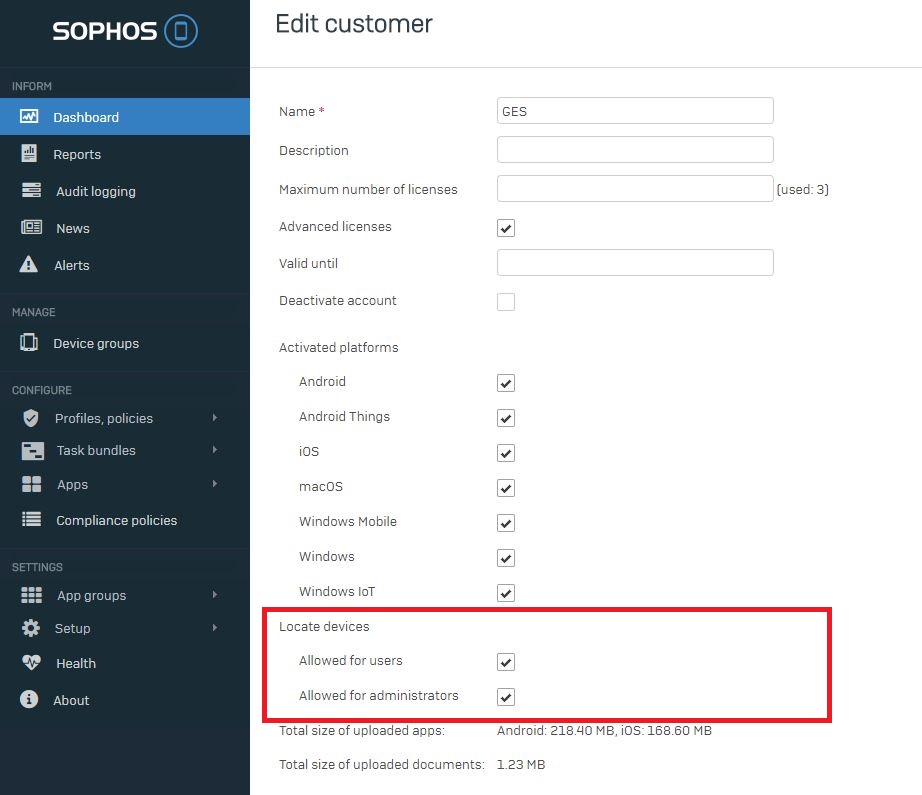
Task: Click the About info icon
Action: [x=29, y=699]
